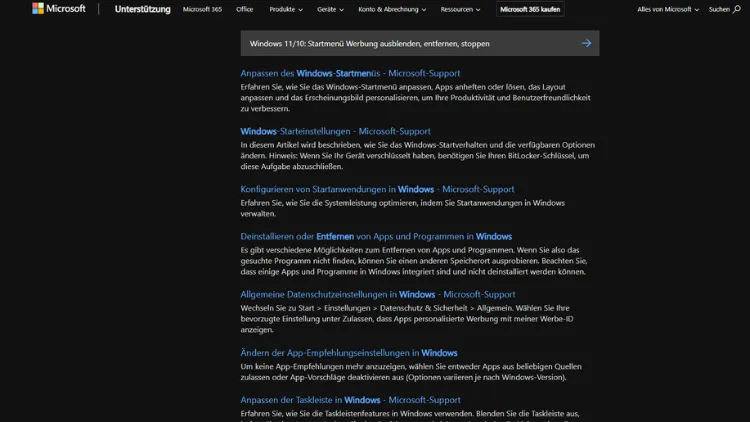This screenshot has height=422, width=750.
Task: Open Anpassen der Taskleiste in Windows link
Action: tap(351, 400)
